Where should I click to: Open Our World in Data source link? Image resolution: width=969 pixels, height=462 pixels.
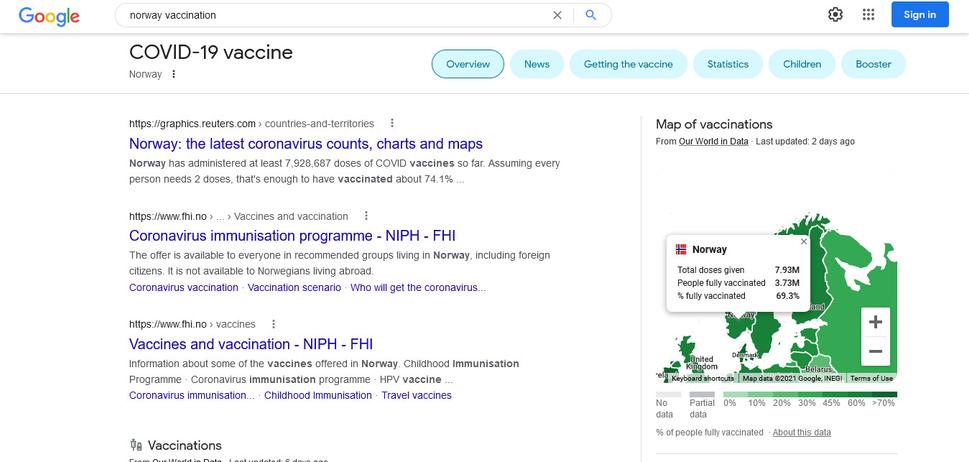[x=713, y=141]
